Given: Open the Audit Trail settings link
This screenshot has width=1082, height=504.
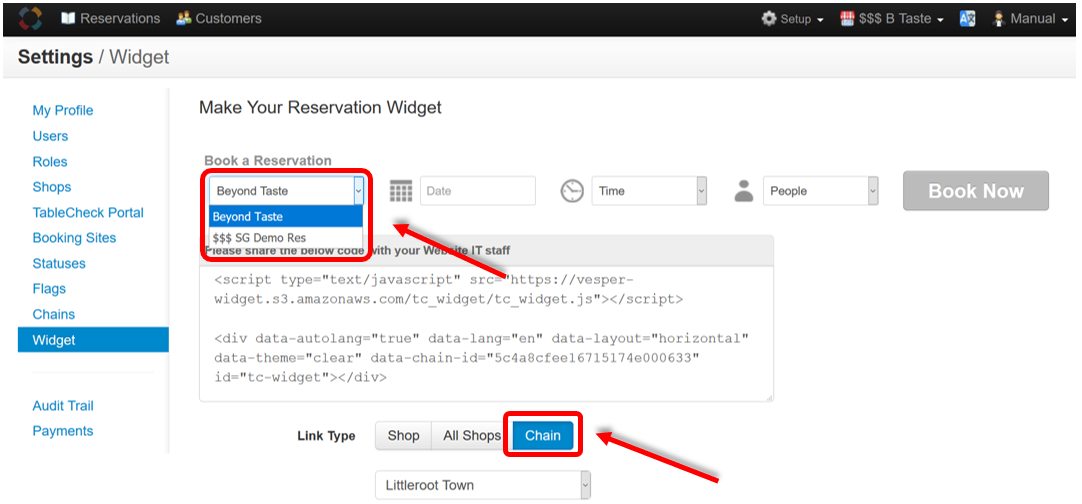Looking at the screenshot, I should tap(63, 406).
